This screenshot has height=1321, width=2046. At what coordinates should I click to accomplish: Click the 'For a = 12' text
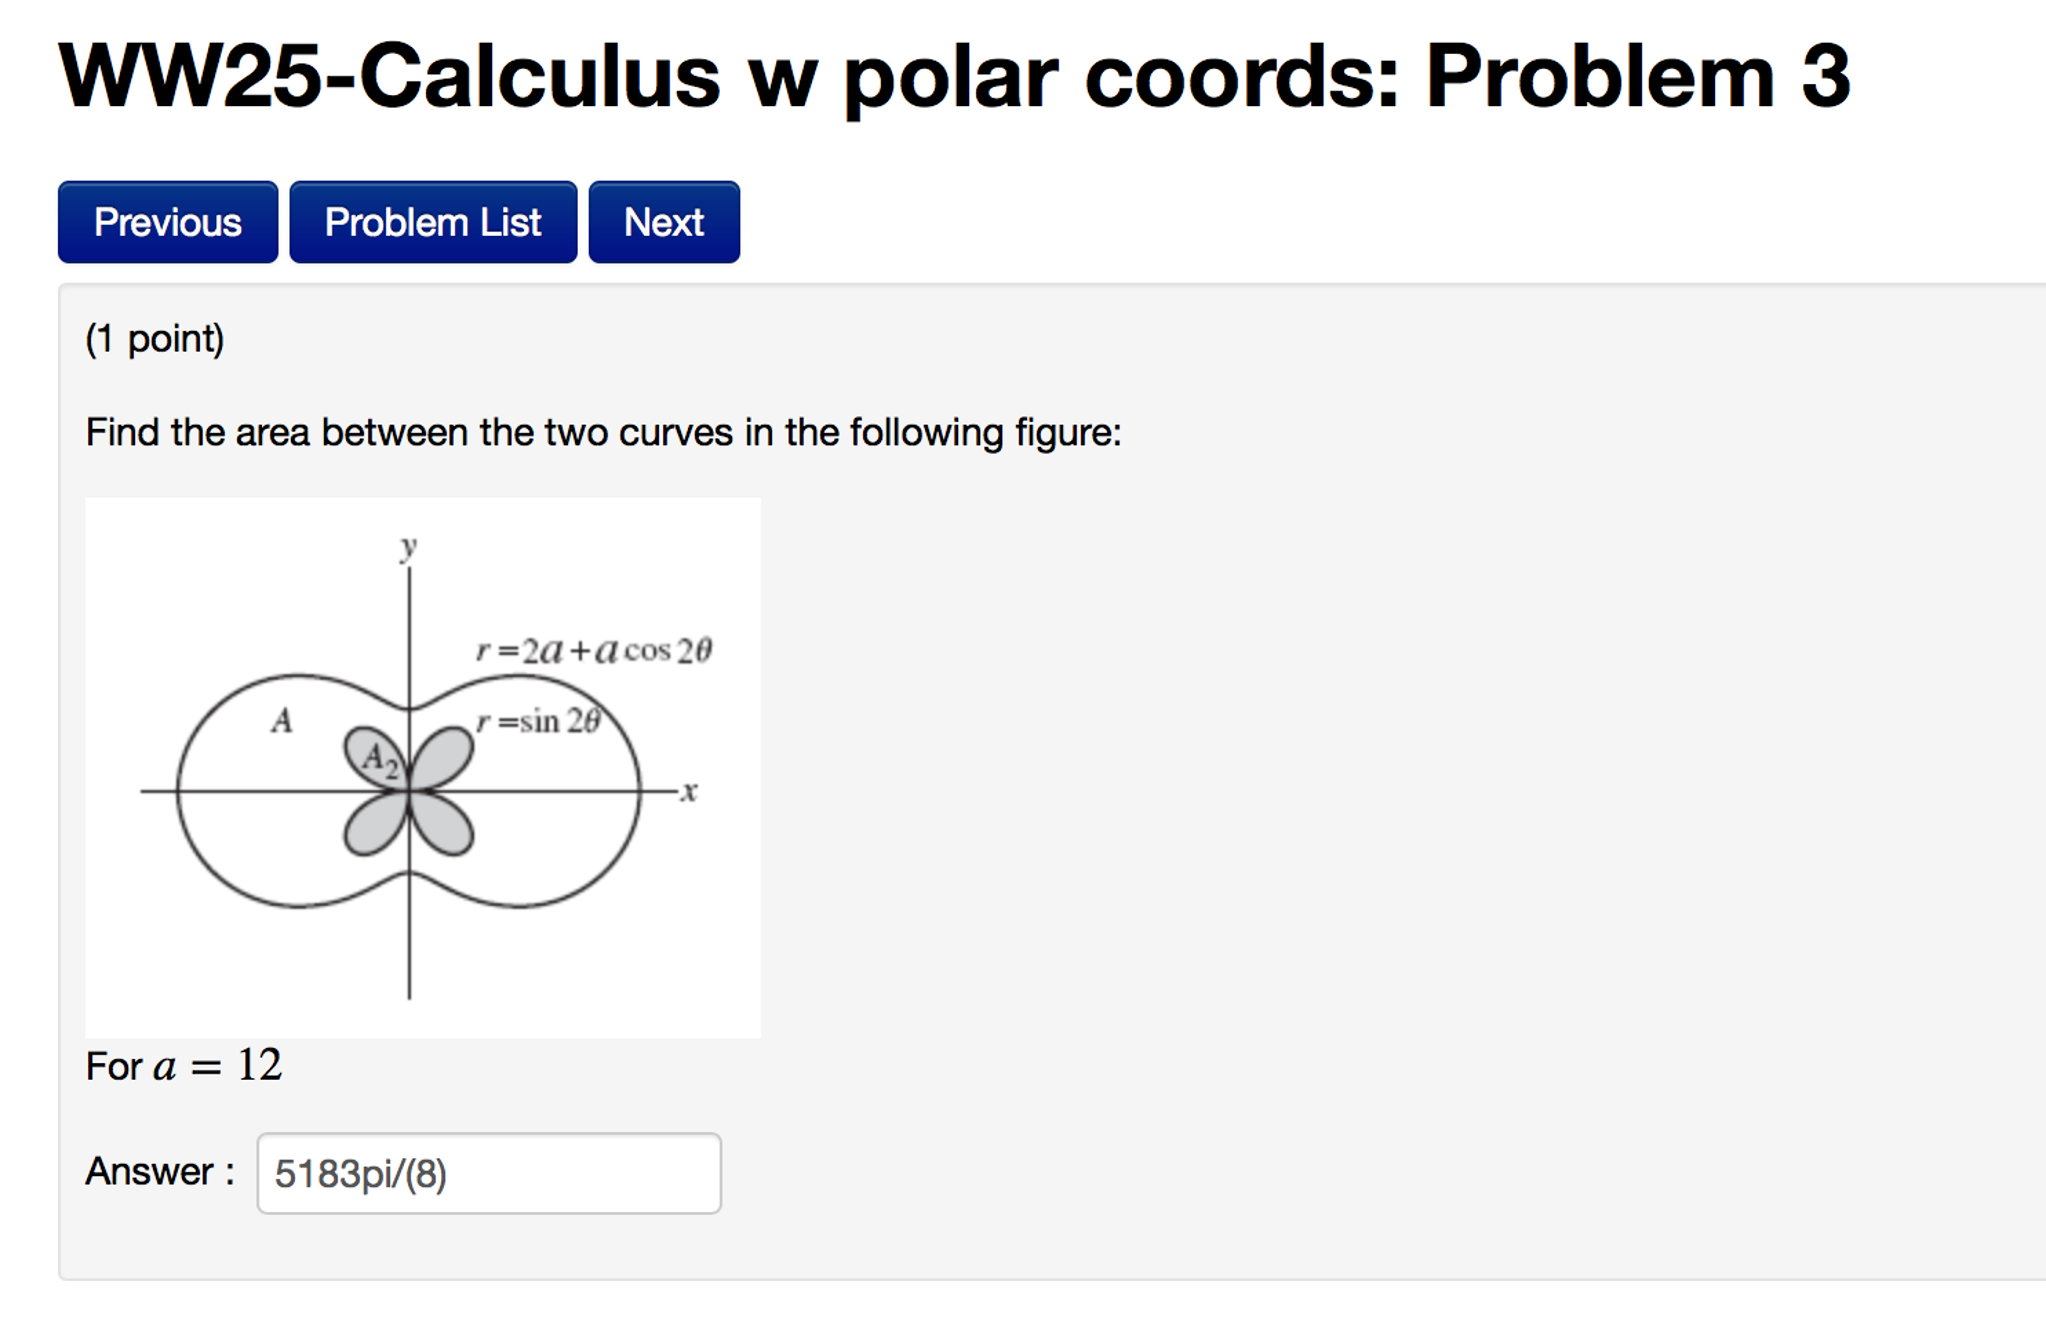[184, 1066]
